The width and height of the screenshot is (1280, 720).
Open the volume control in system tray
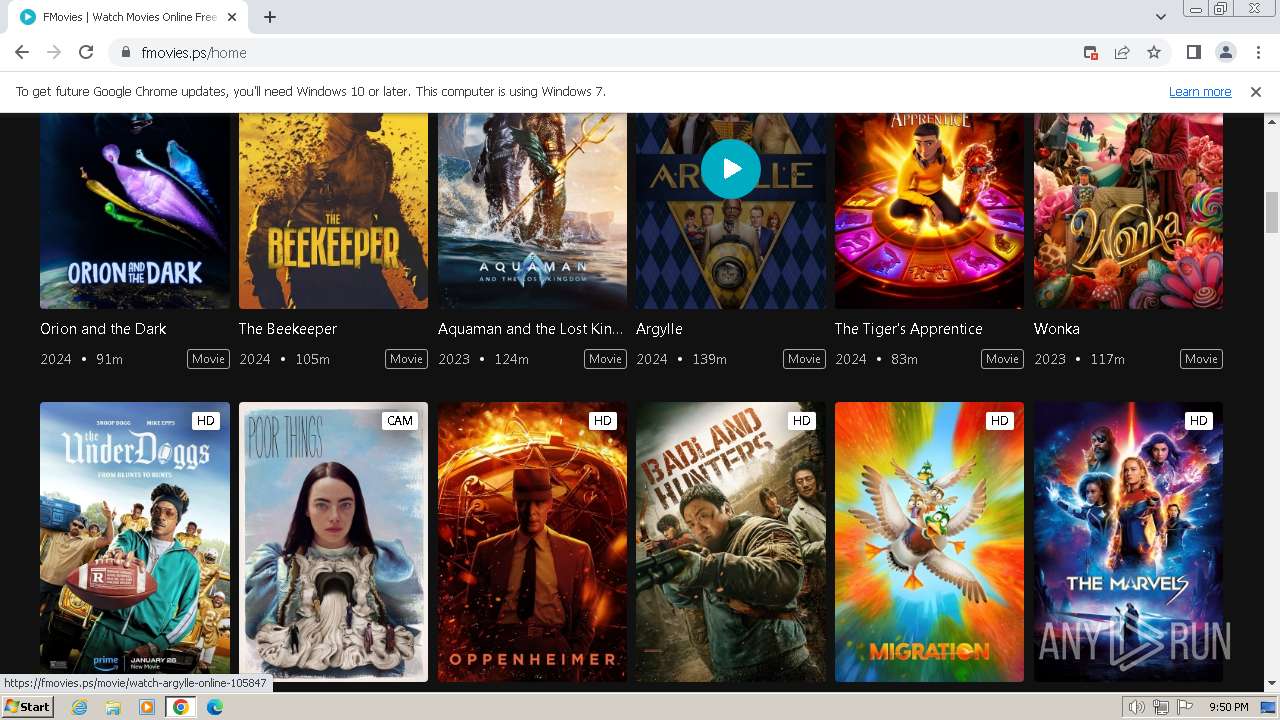point(1136,707)
